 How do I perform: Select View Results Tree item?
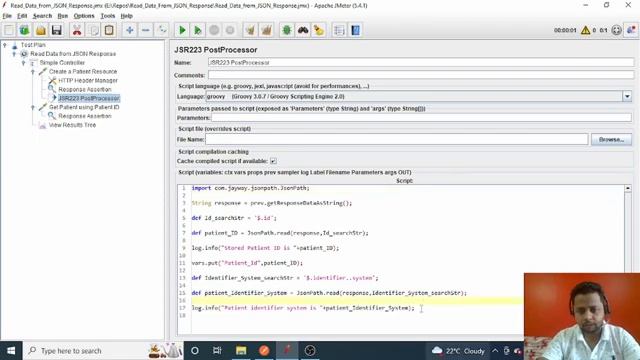click(72, 125)
